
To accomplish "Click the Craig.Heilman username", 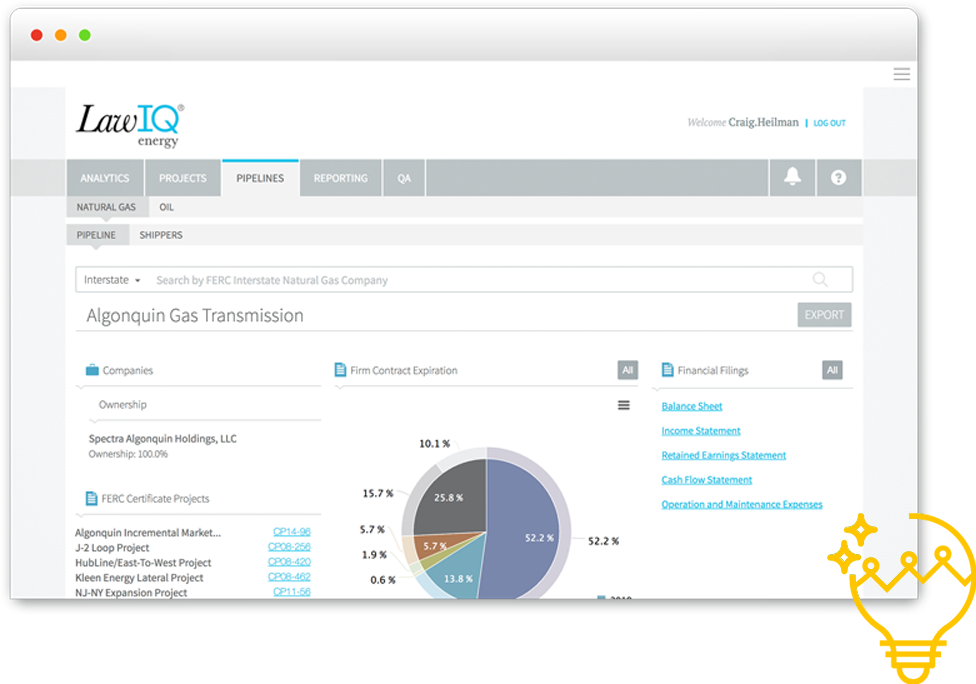I will (763, 122).
